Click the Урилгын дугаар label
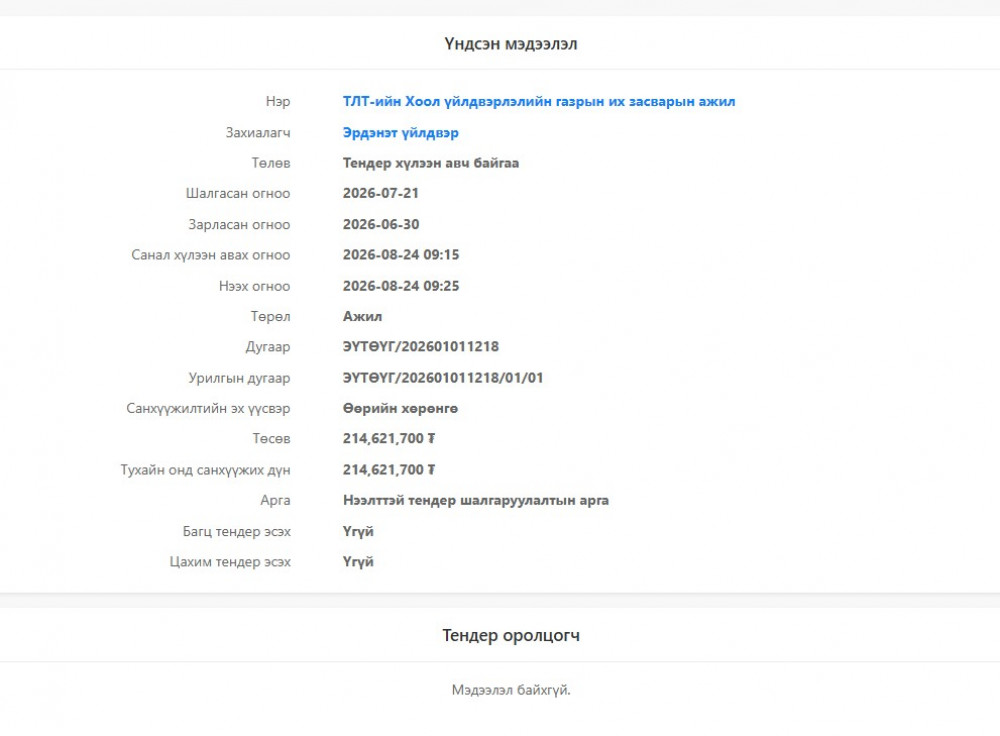Image resolution: width=1000 pixels, height=736 pixels. [239, 378]
